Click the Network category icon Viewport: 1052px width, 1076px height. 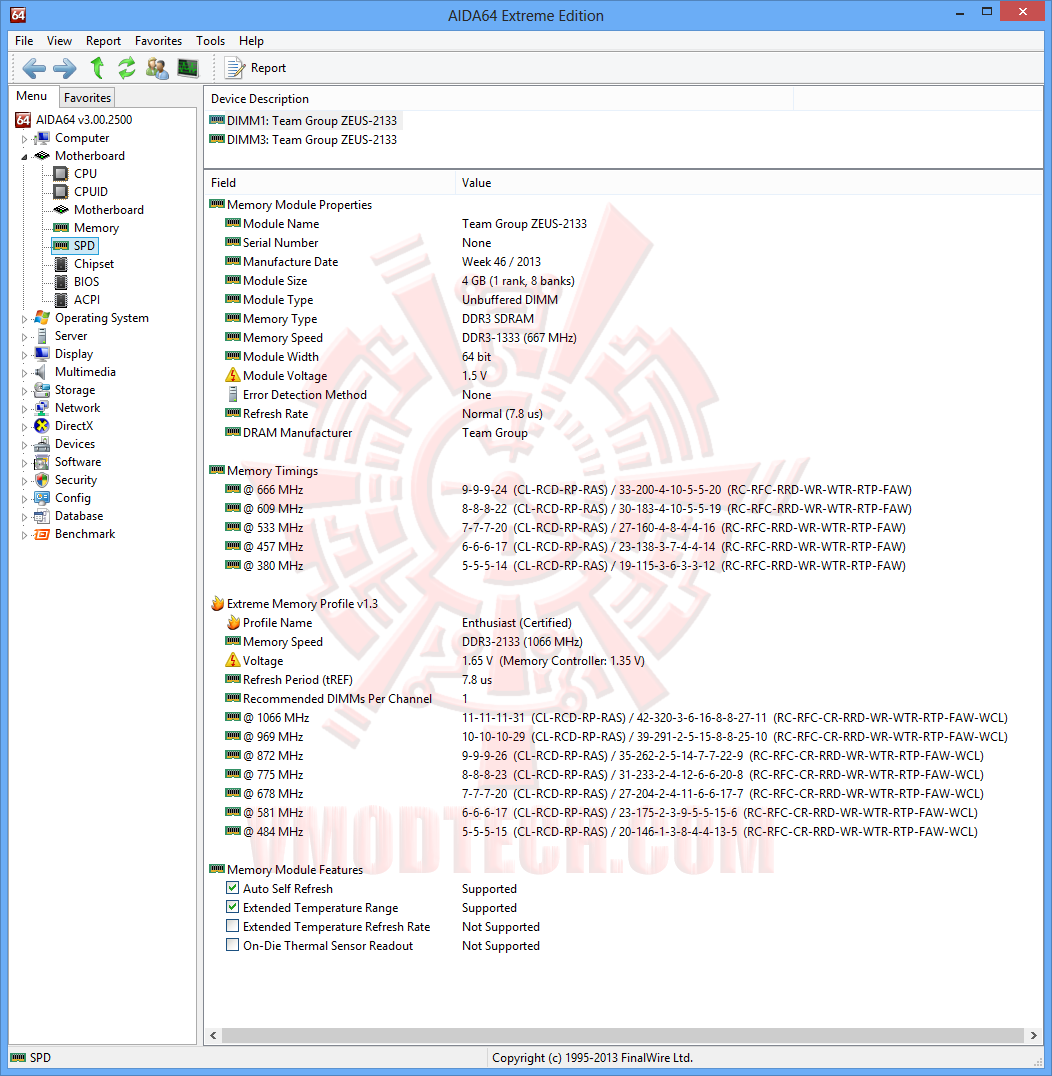pos(42,408)
